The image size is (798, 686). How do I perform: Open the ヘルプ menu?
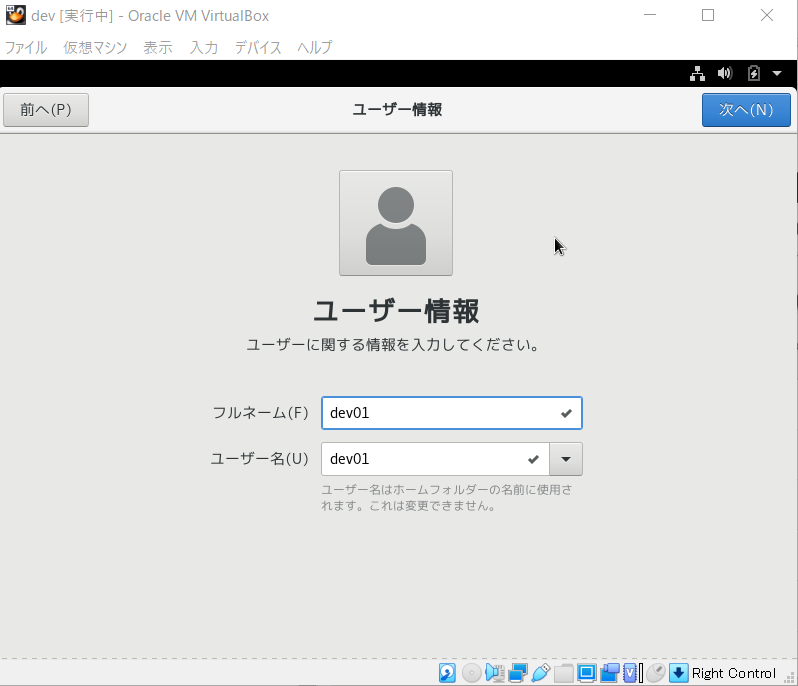tap(315, 47)
